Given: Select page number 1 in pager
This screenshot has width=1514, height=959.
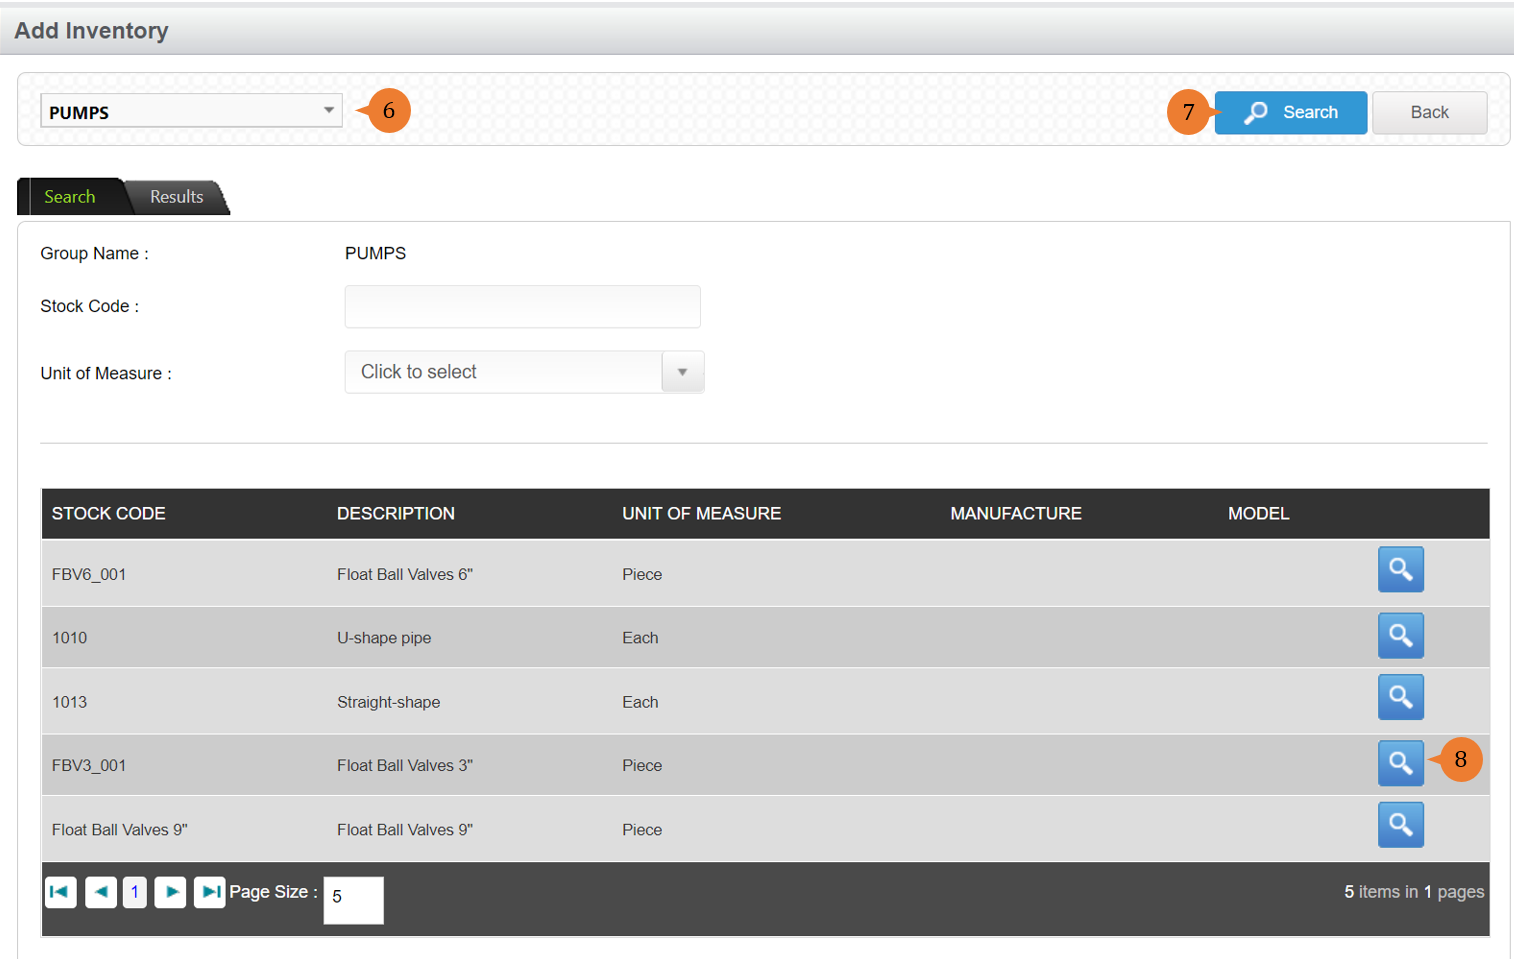Looking at the screenshot, I should [x=135, y=892].
